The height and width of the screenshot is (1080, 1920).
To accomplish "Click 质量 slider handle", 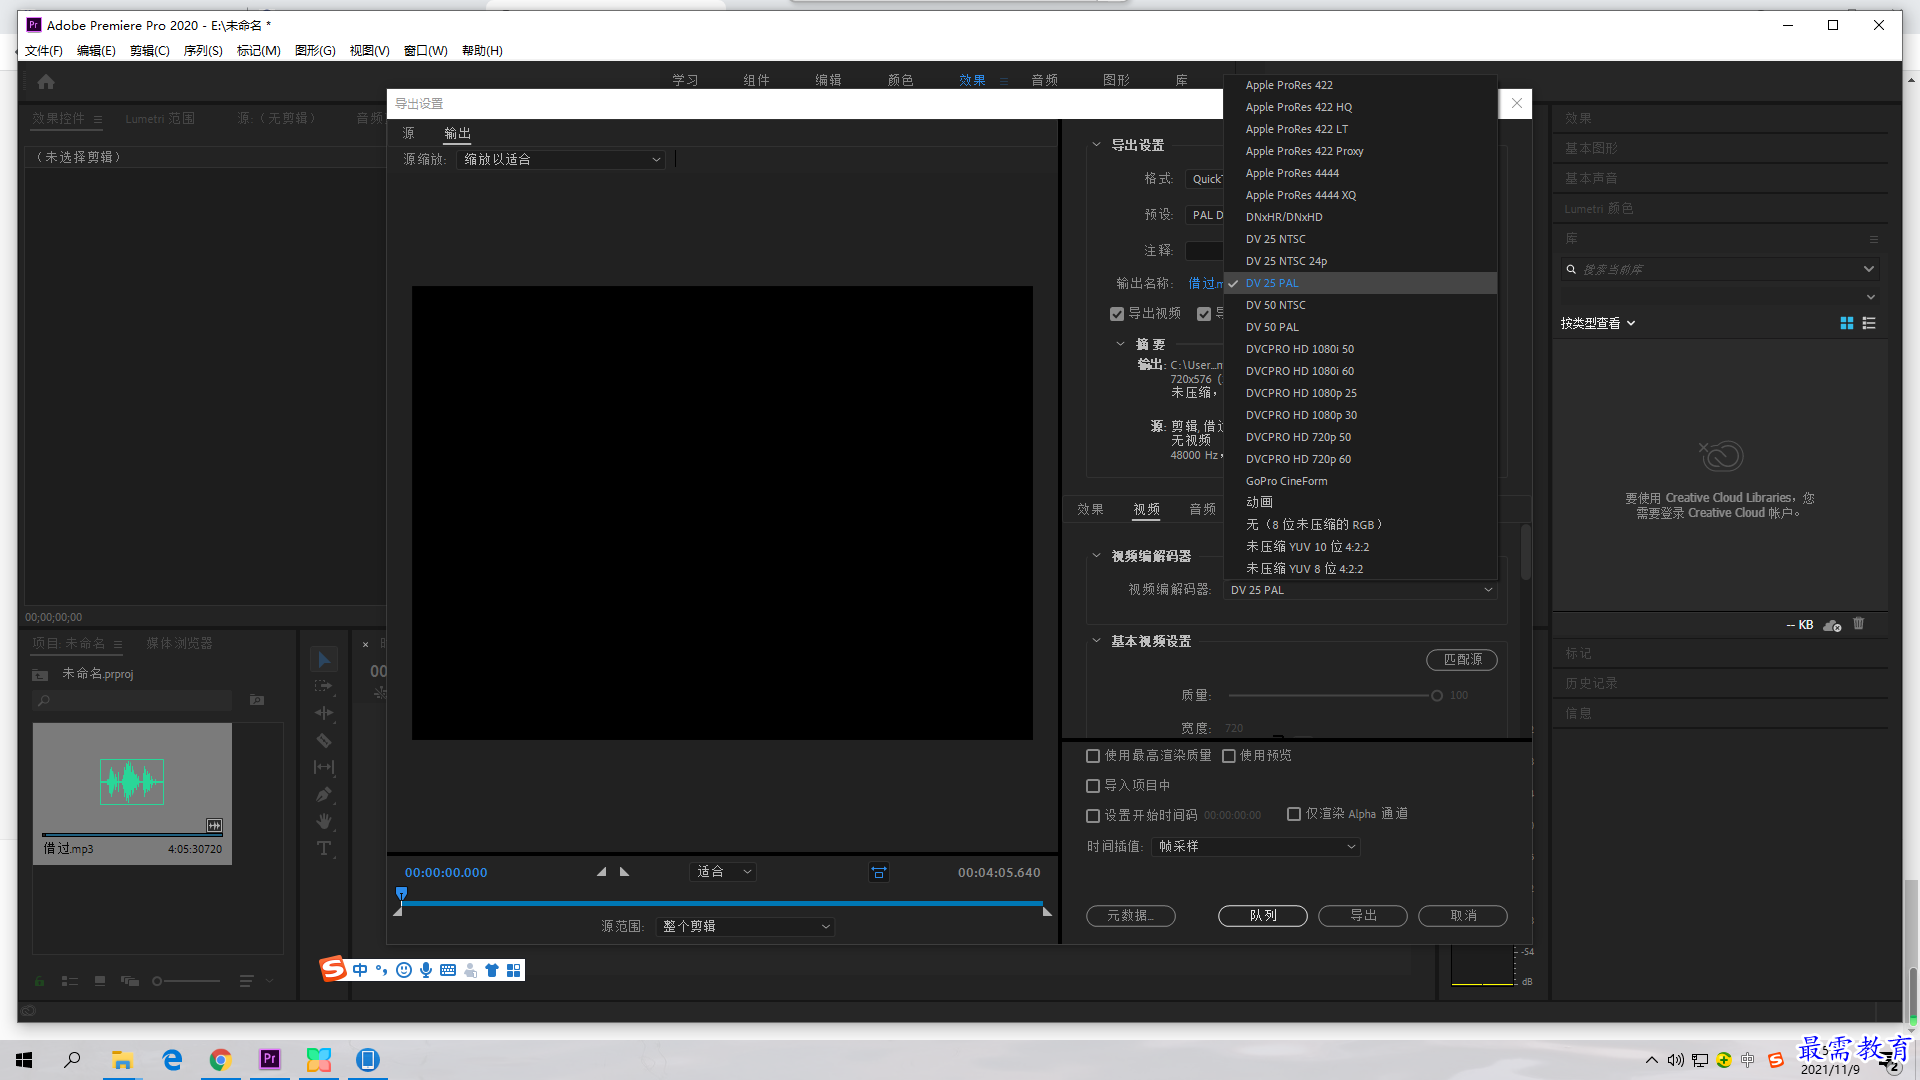I will pyautogui.click(x=1437, y=696).
